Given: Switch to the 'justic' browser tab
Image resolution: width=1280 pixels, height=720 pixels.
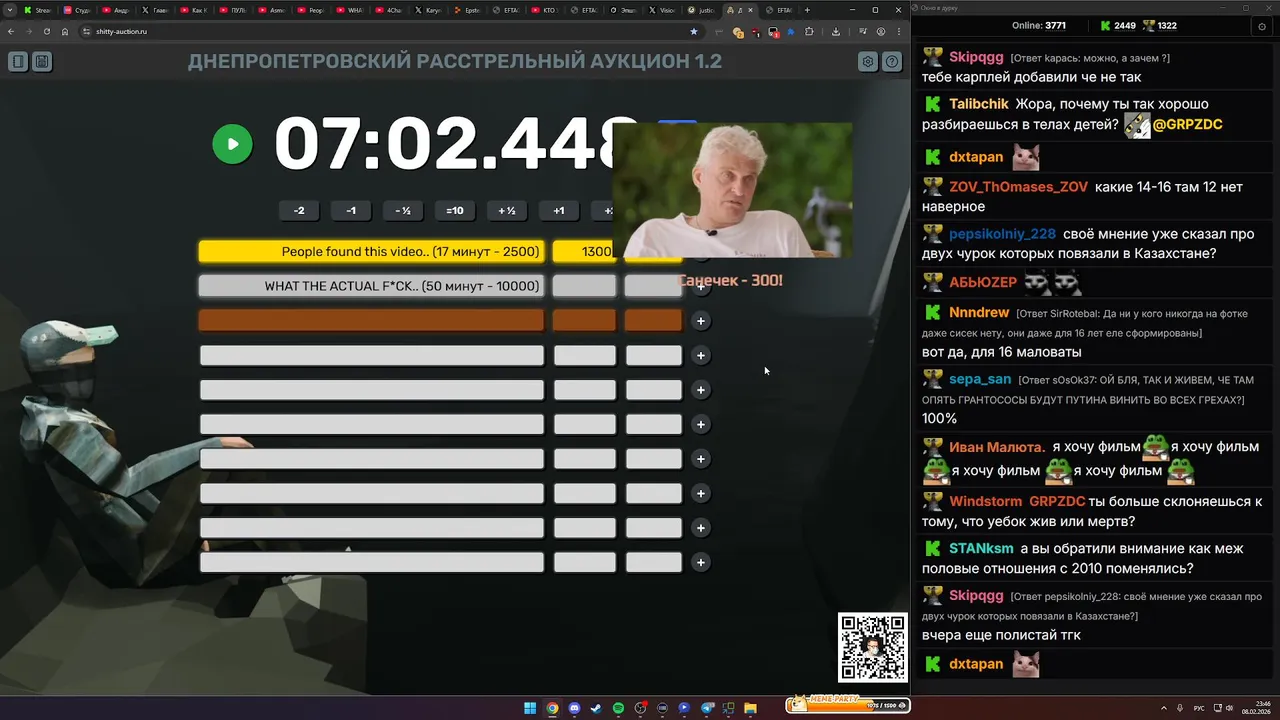Looking at the screenshot, I should (x=702, y=10).
